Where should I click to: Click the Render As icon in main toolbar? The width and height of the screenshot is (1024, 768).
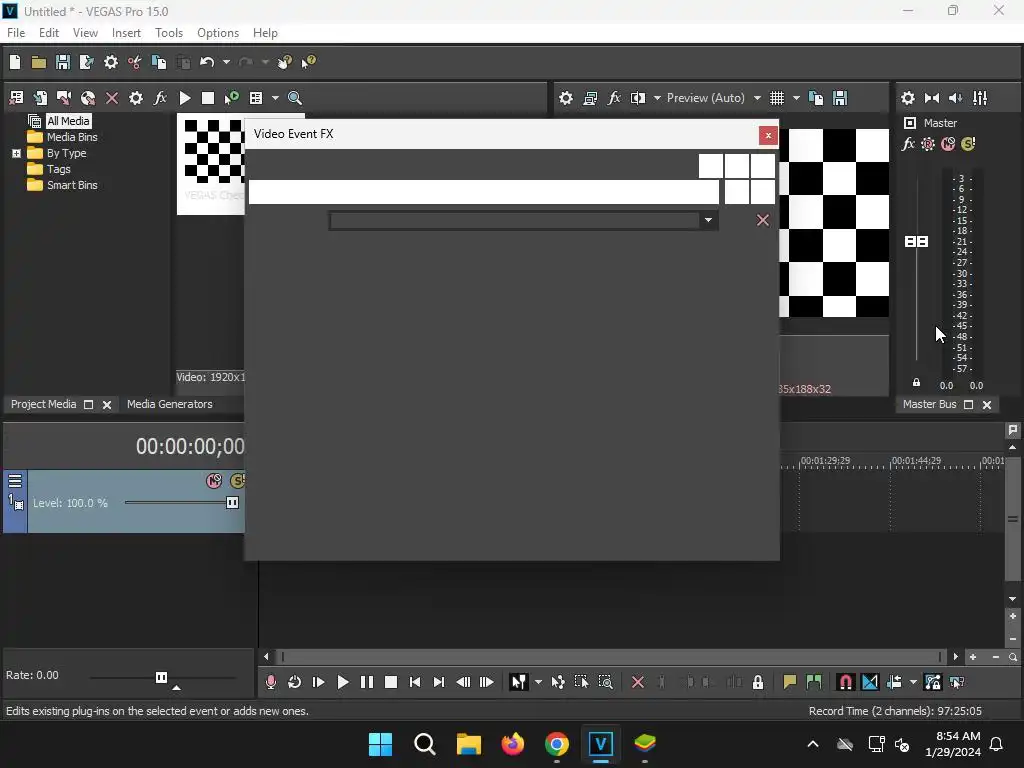(x=86, y=62)
